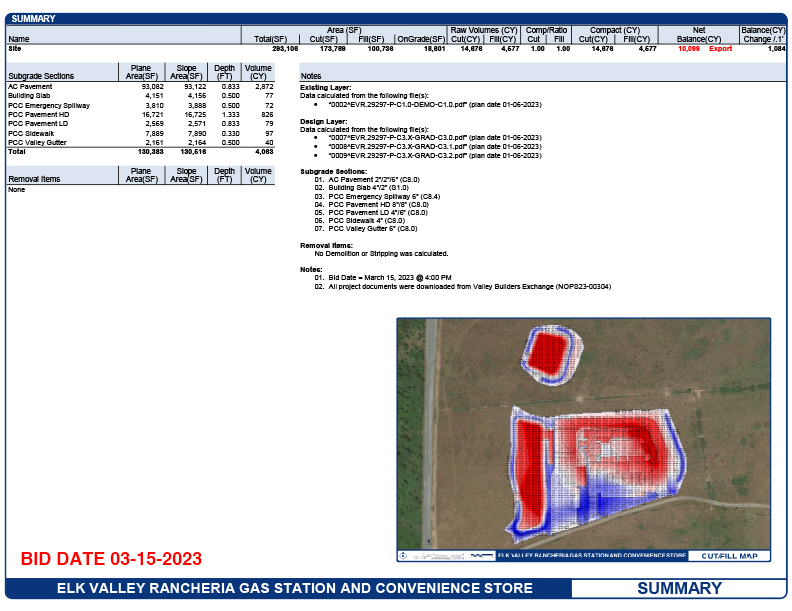Image resolution: width=792 pixels, height=611 pixels.
Task: Click the Removal Items column header
Action: click(x=34, y=179)
